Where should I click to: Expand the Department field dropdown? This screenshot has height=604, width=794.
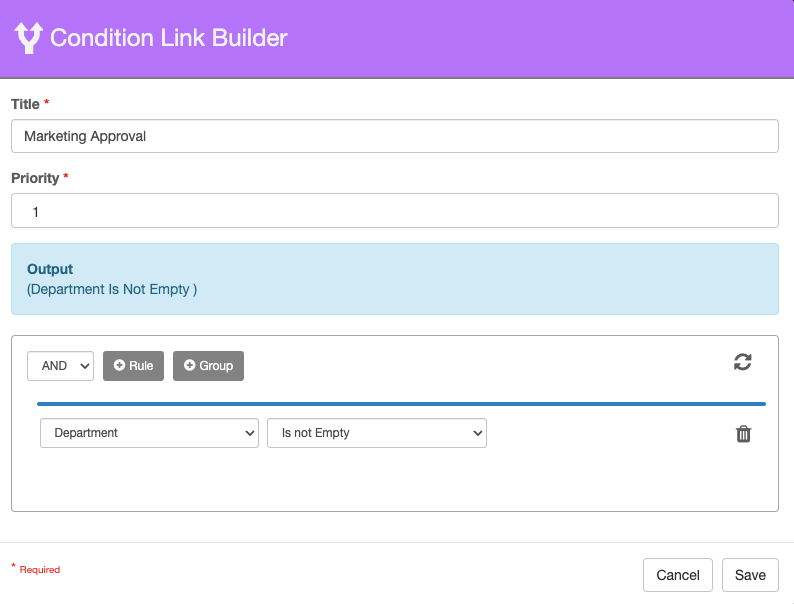(149, 433)
